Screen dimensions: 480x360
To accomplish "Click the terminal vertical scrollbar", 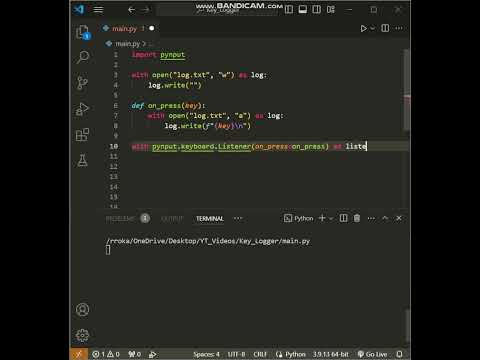I will 408,325.
